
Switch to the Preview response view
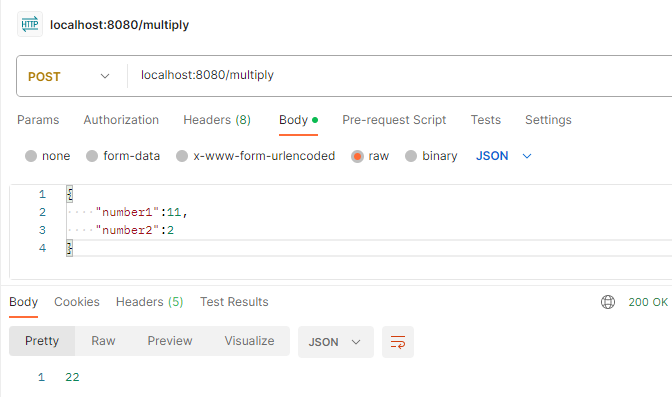click(170, 341)
